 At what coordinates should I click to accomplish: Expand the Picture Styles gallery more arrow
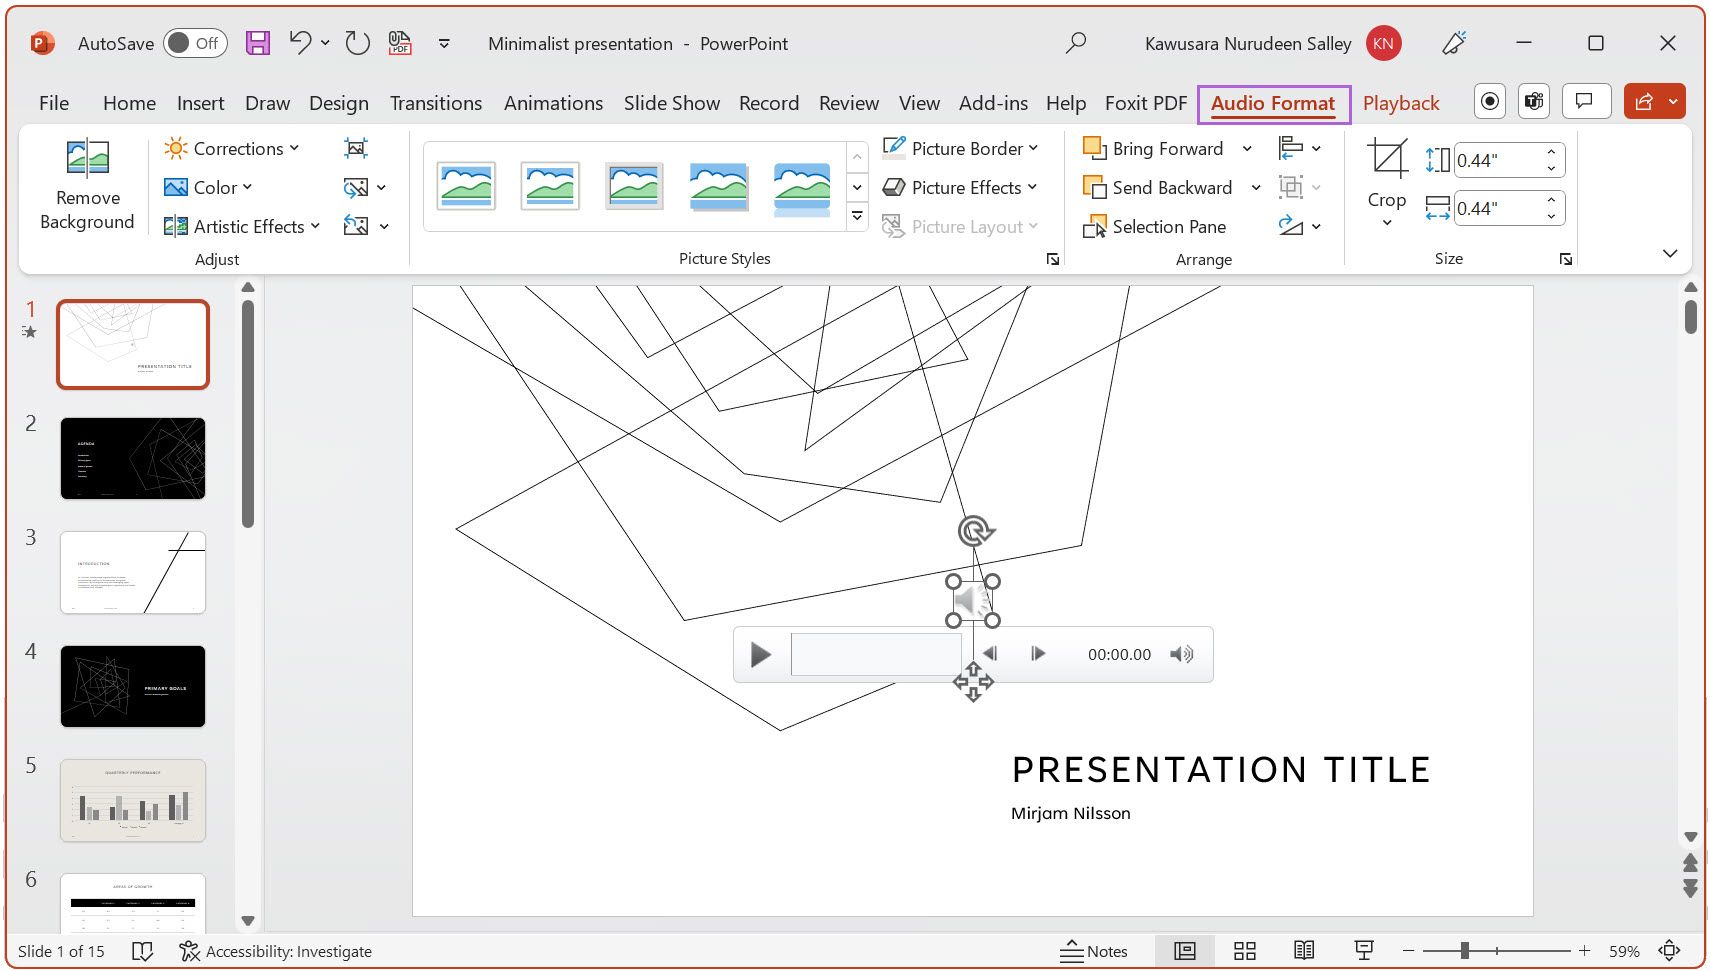tap(857, 216)
